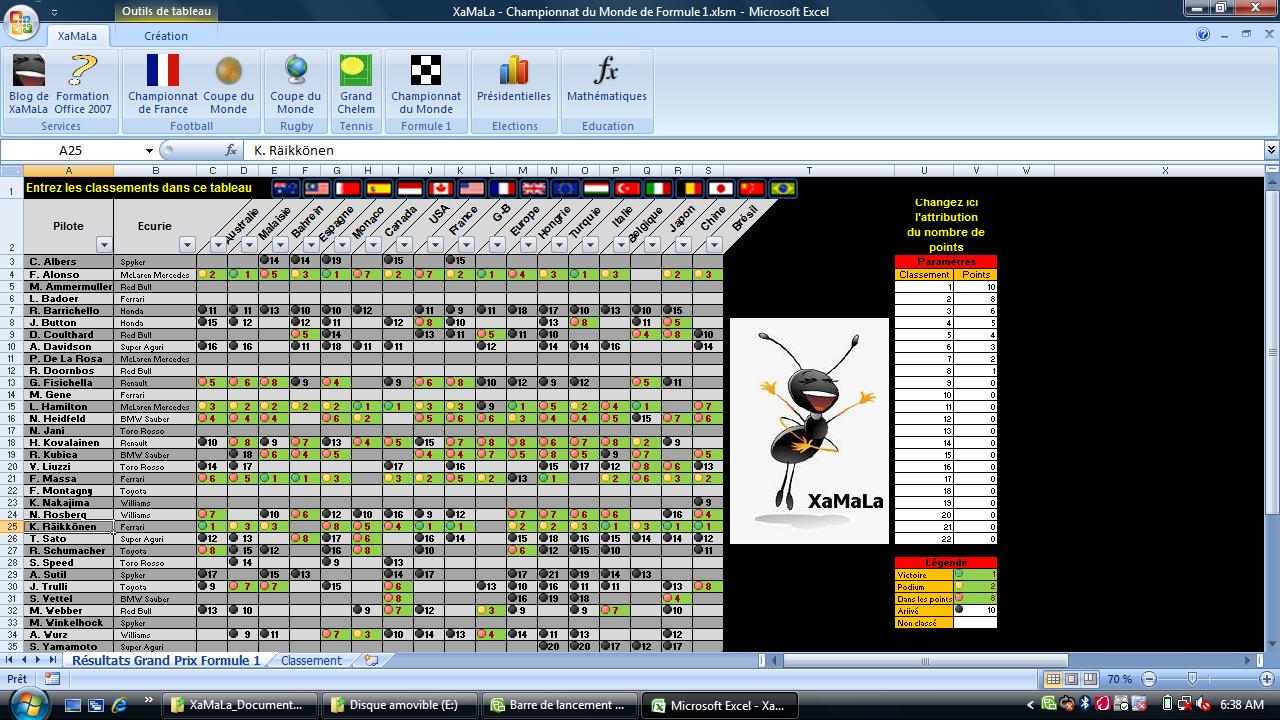Switch to Page Break Preview button
Image resolution: width=1280 pixels, height=720 pixels.
[x=1090, y=679]
